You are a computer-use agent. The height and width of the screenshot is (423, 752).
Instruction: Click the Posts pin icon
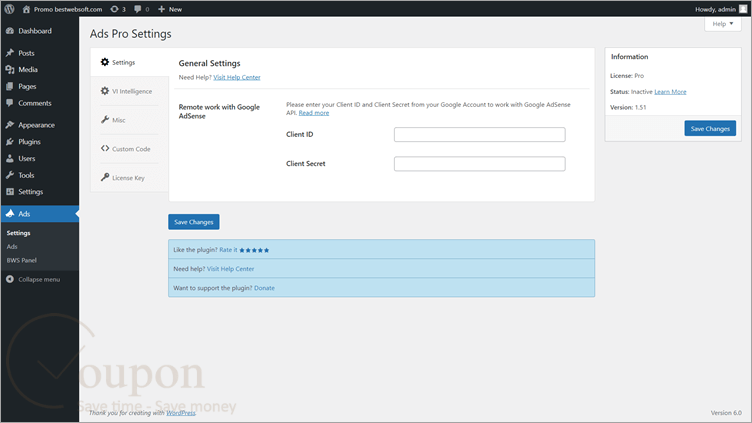coord(10,53)
